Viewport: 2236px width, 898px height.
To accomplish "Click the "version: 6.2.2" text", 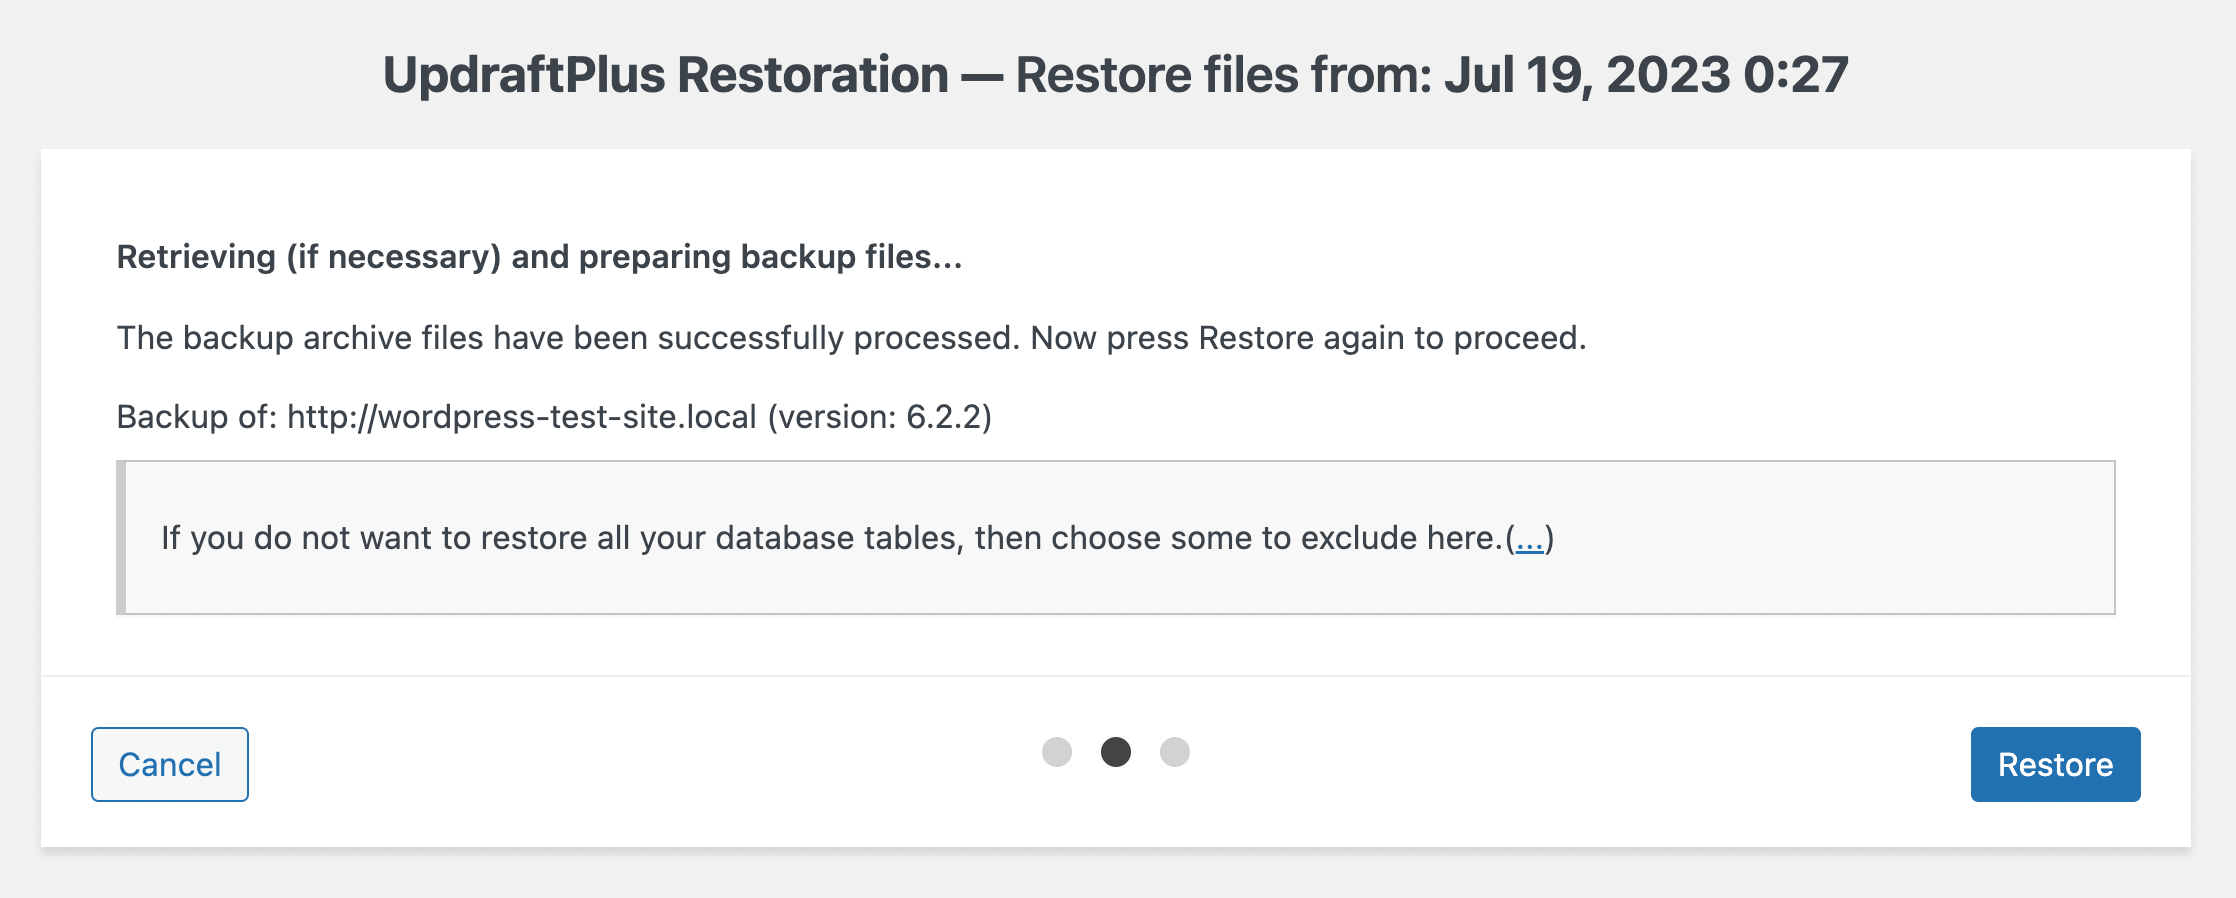I will pos(880,417).
